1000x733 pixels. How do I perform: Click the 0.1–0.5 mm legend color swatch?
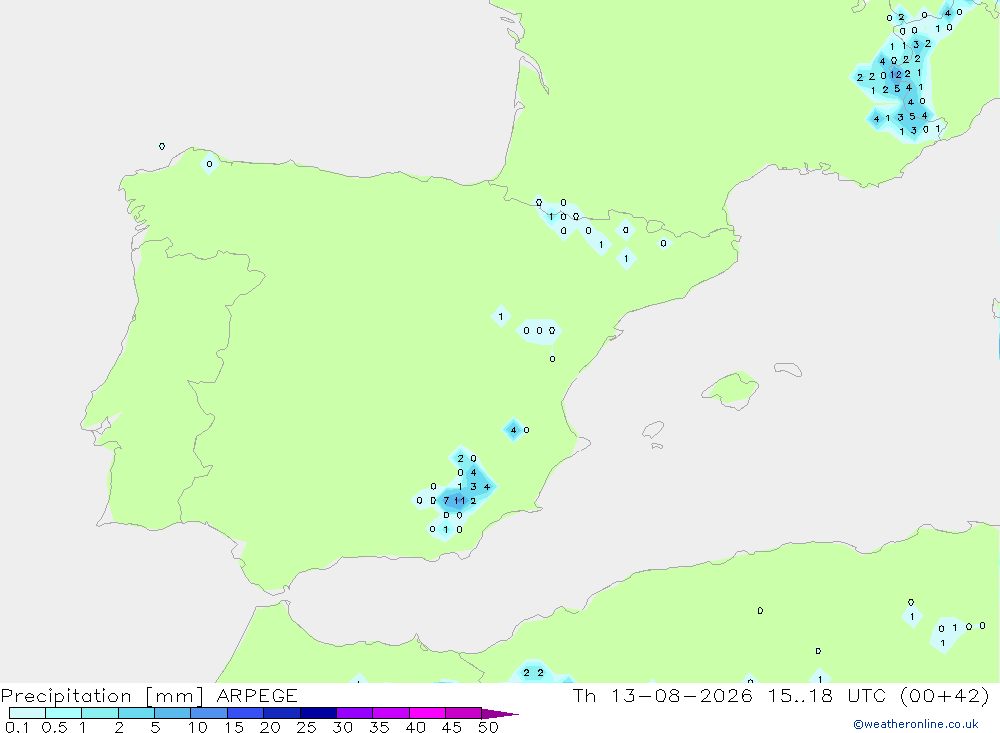click(x=27, y=713)
